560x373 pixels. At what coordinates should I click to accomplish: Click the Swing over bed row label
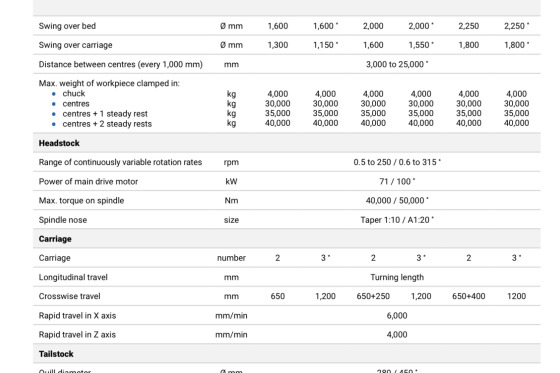[67, 26]
